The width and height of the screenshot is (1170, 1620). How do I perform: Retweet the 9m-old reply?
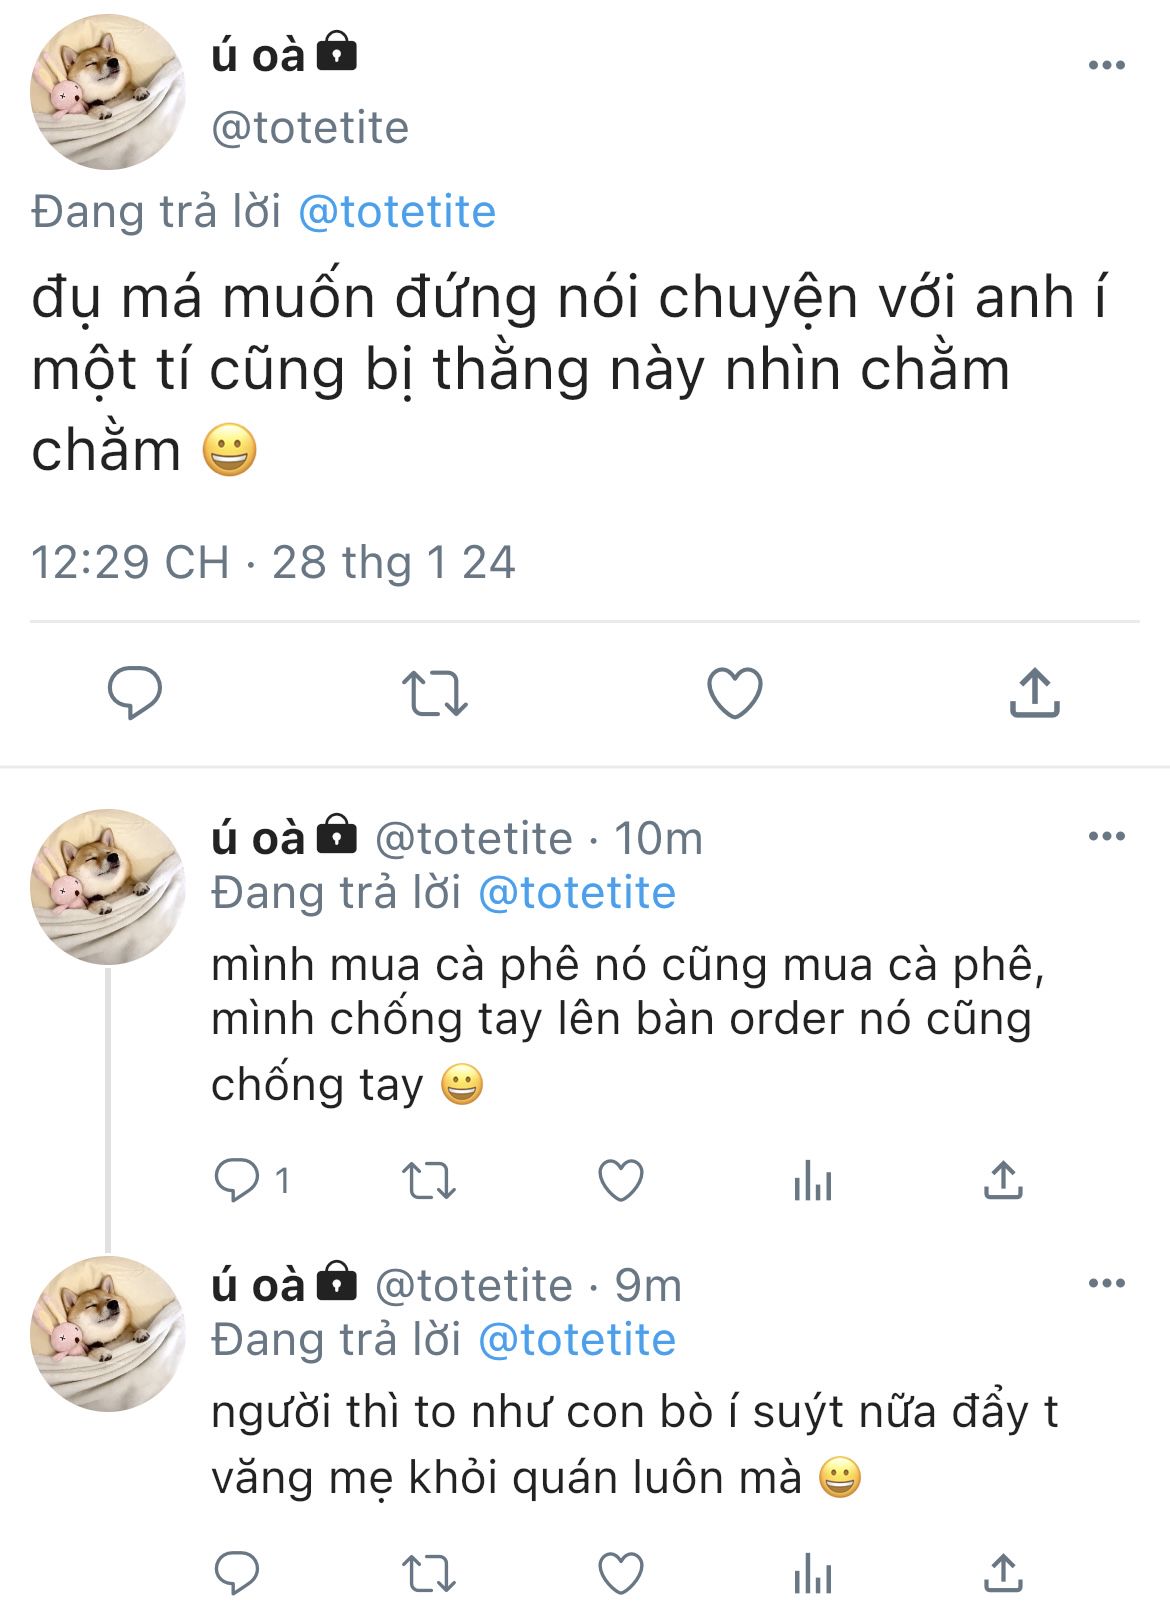[x=429, y=1574]
